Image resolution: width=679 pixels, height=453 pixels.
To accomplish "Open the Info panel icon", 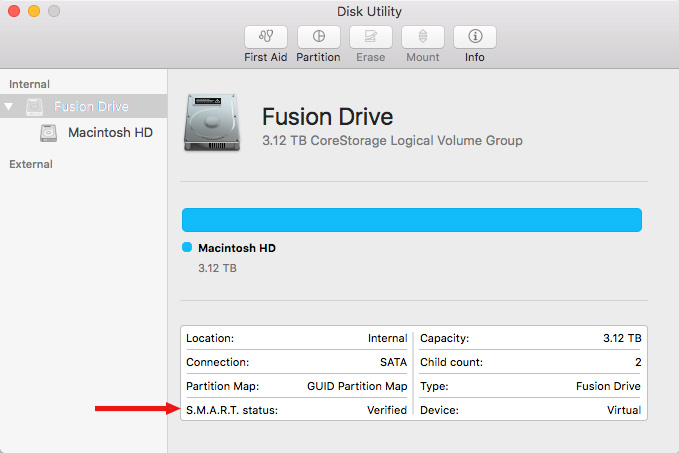I will click(x=475, y=37).
